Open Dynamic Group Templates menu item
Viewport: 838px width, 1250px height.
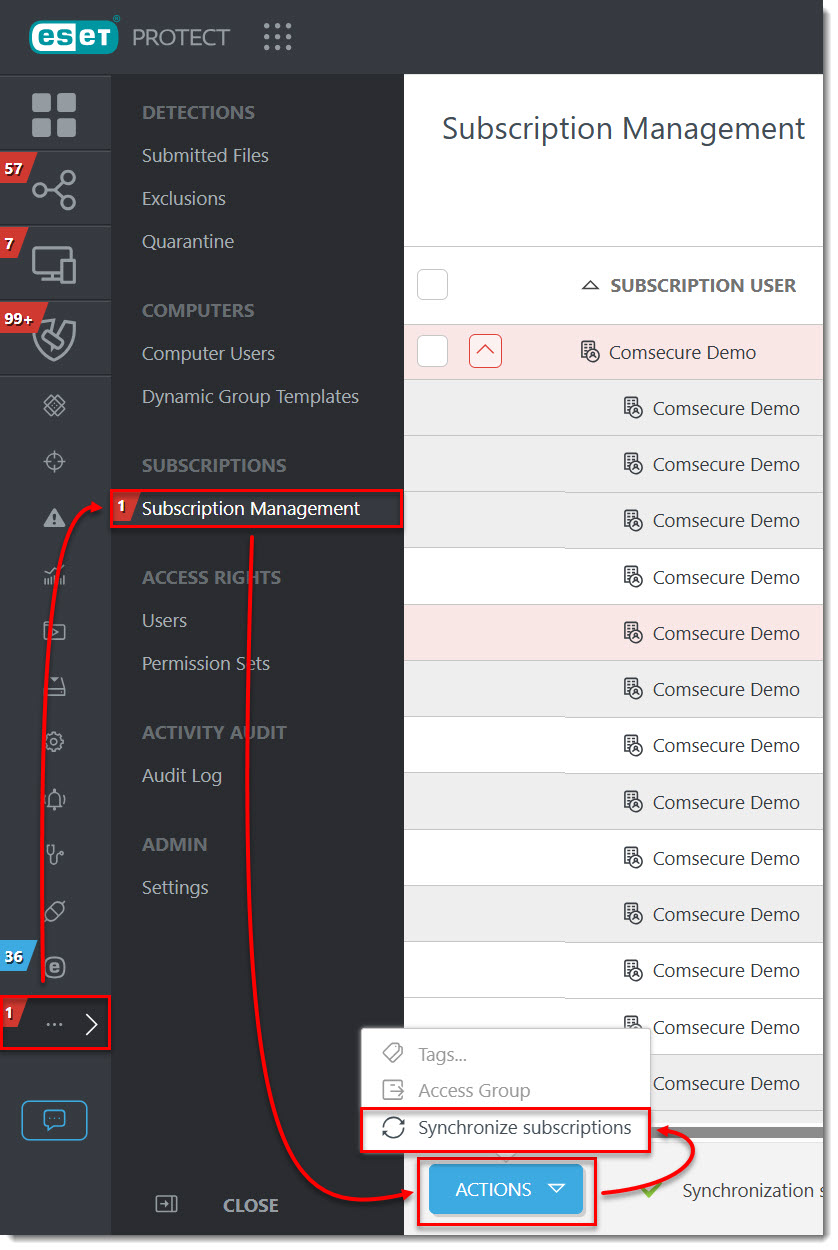pyautogui.click(x=250, y=396)
